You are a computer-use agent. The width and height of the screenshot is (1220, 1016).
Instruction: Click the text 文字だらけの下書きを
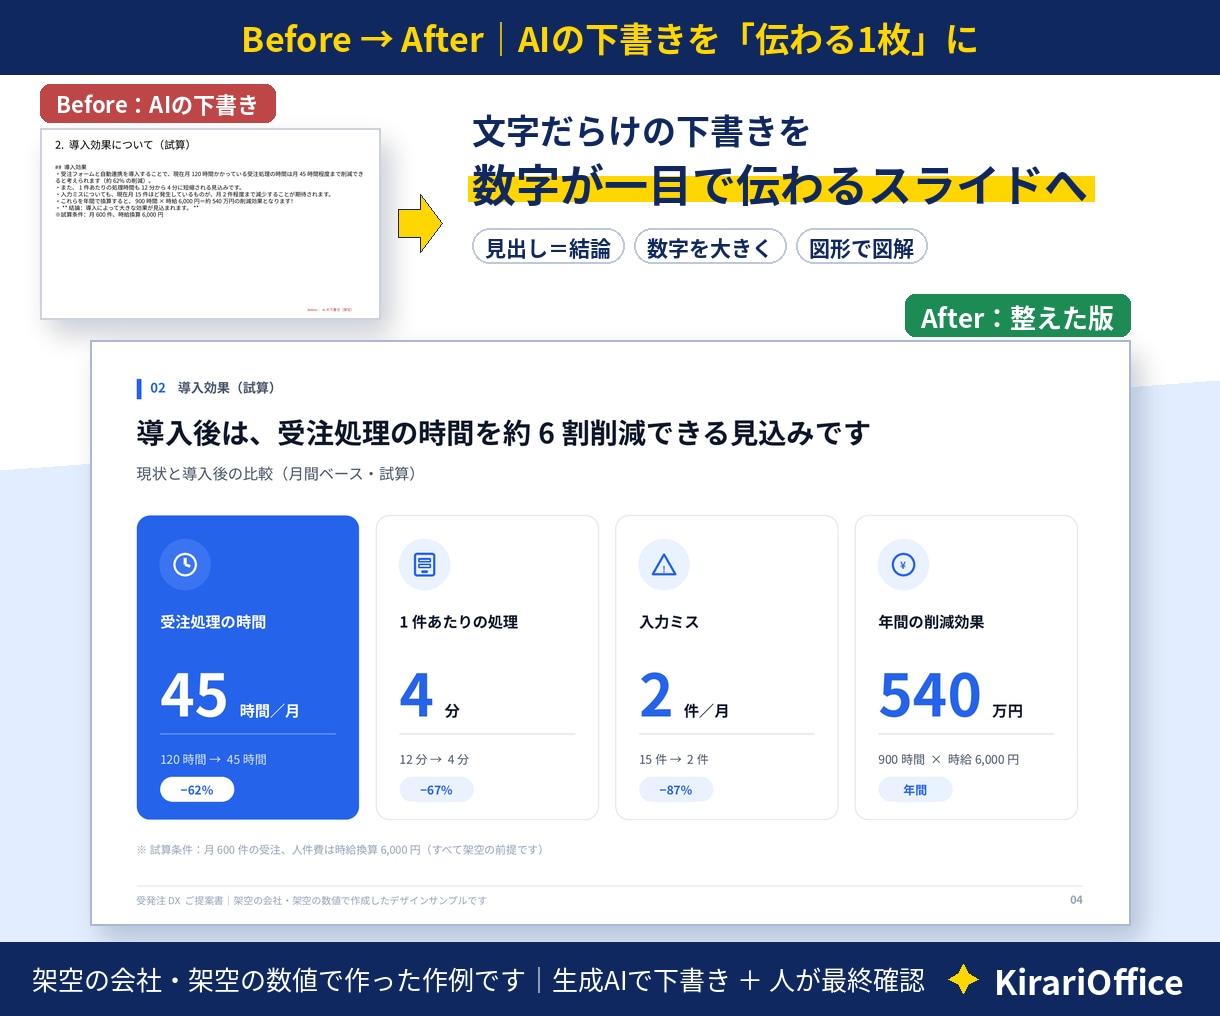[x=641, y=131]
